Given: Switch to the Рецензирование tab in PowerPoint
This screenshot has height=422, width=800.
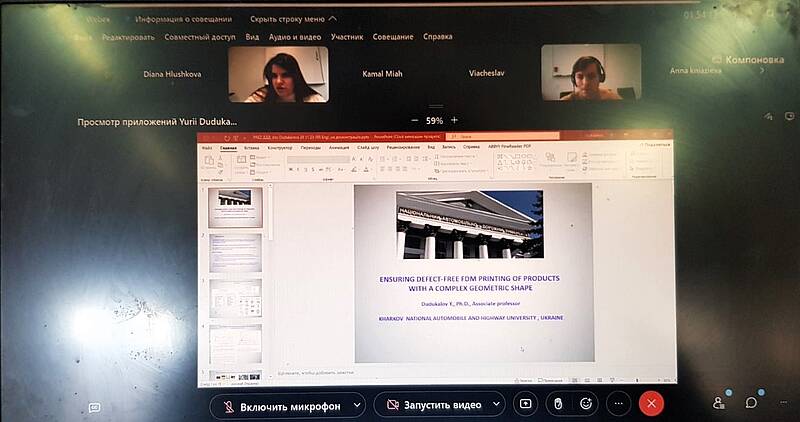Looking at the screenshot, I should coord(403,147).
